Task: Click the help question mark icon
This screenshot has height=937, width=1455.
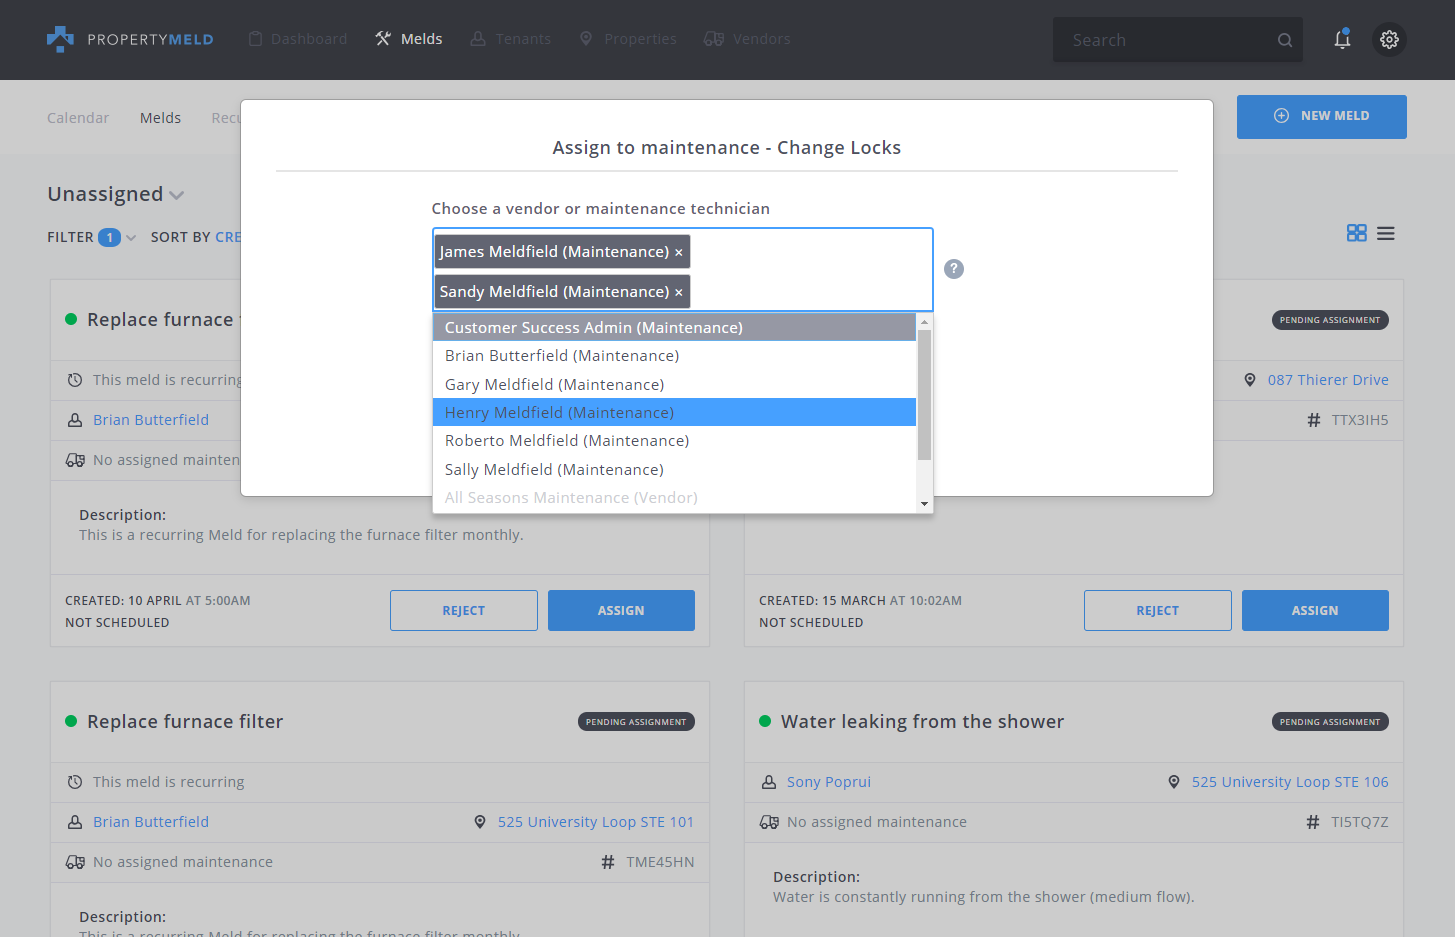Action: pos(954,269)
